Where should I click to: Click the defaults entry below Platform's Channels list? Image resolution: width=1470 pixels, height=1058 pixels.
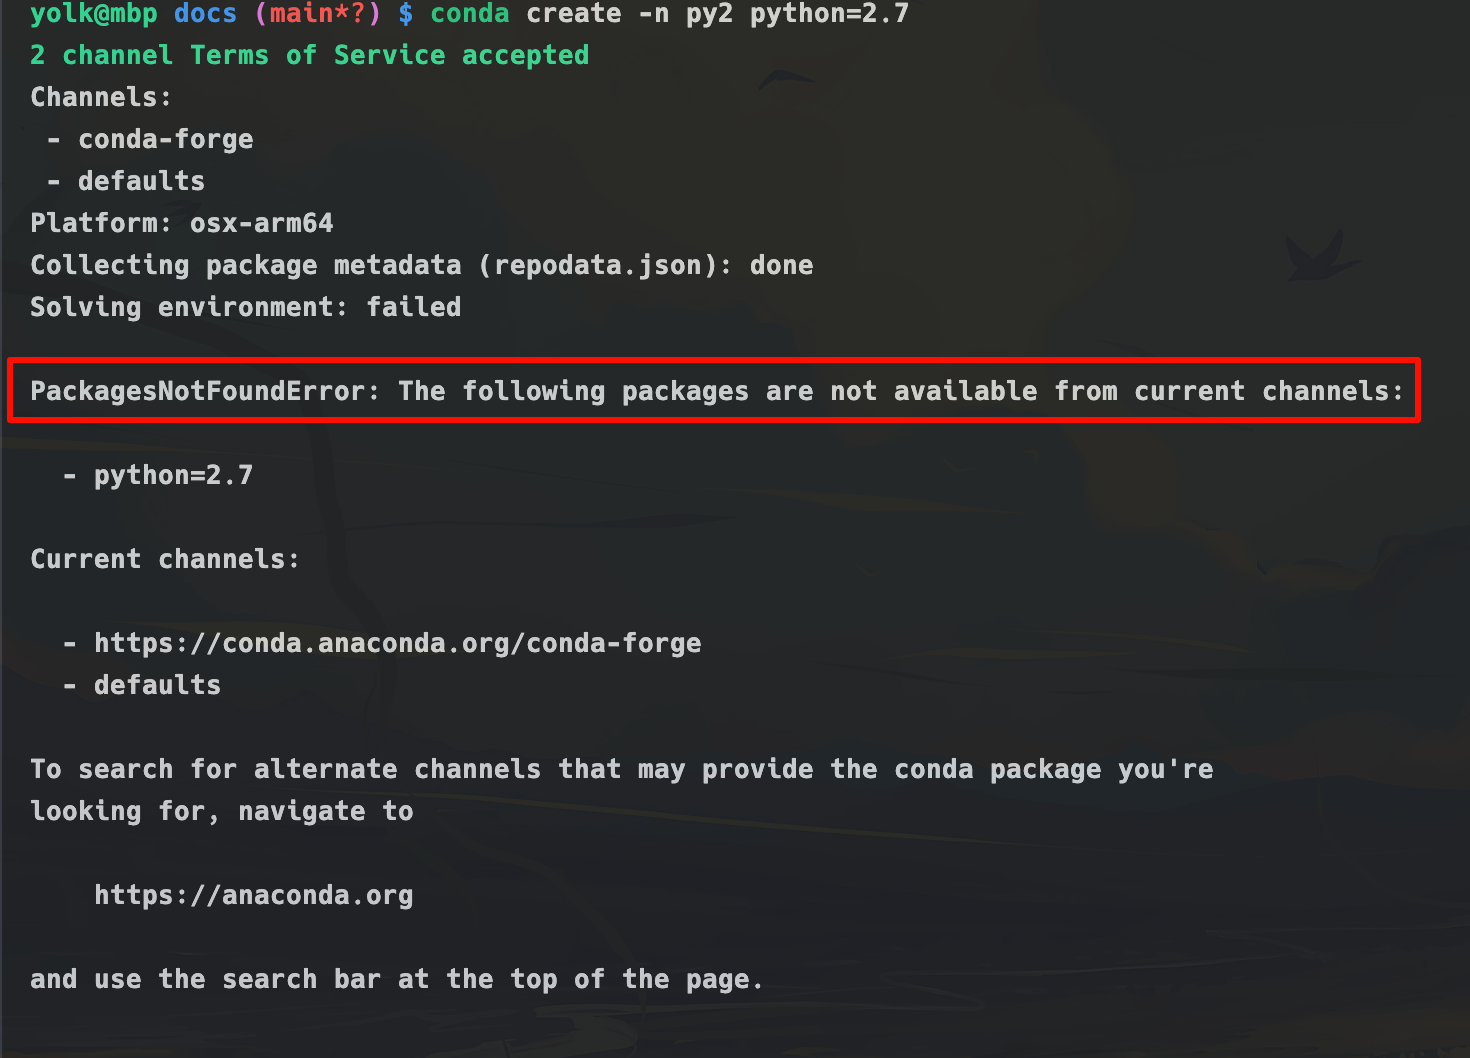141,181
